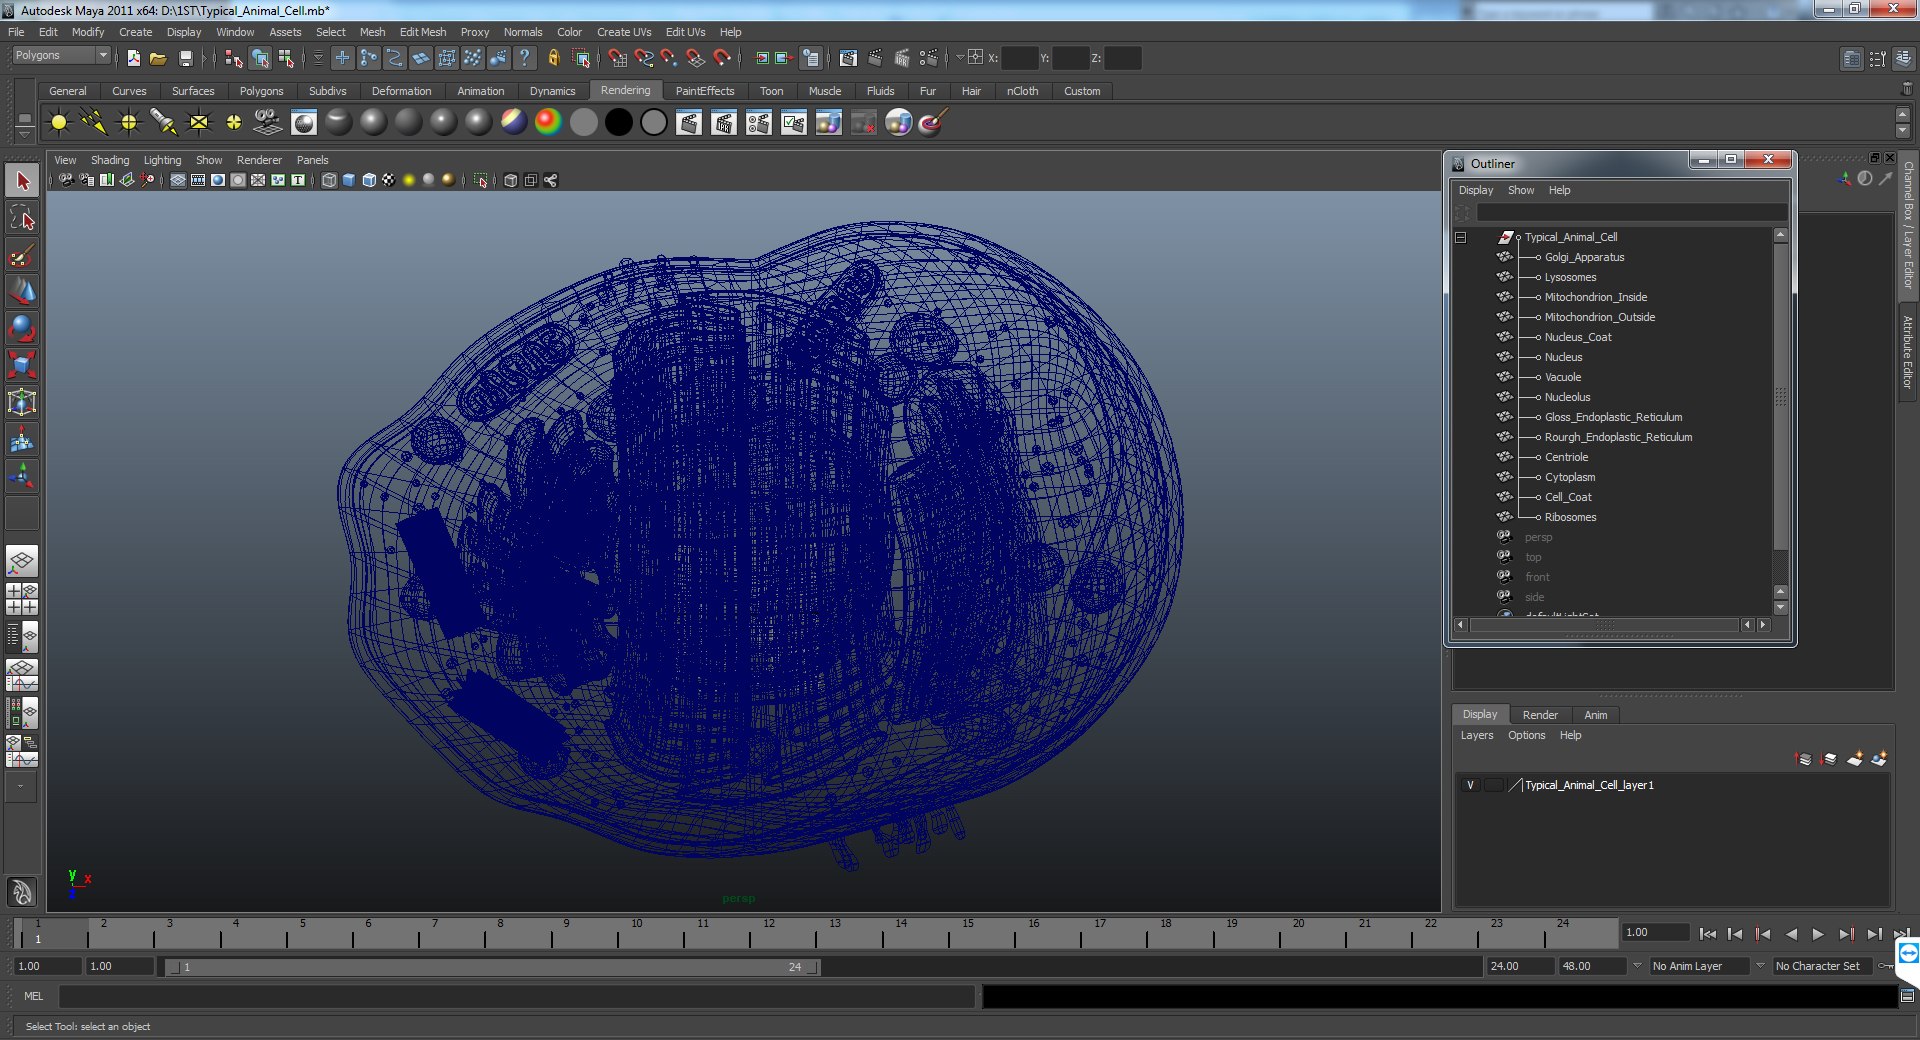
Task: Select the arrow Select Tool in toolbox
Action: point(22,181)
